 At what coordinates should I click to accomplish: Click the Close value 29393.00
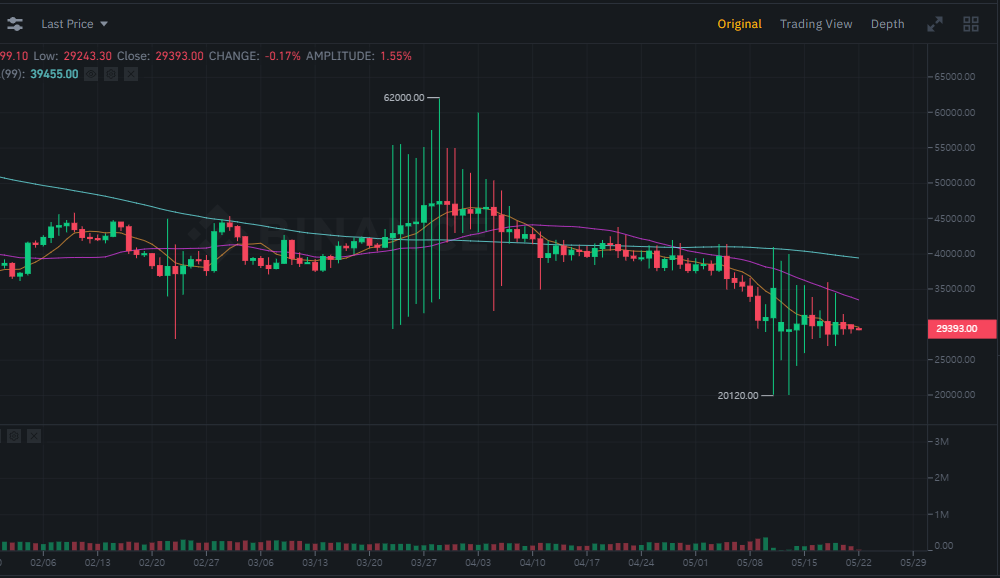point(179,56)
